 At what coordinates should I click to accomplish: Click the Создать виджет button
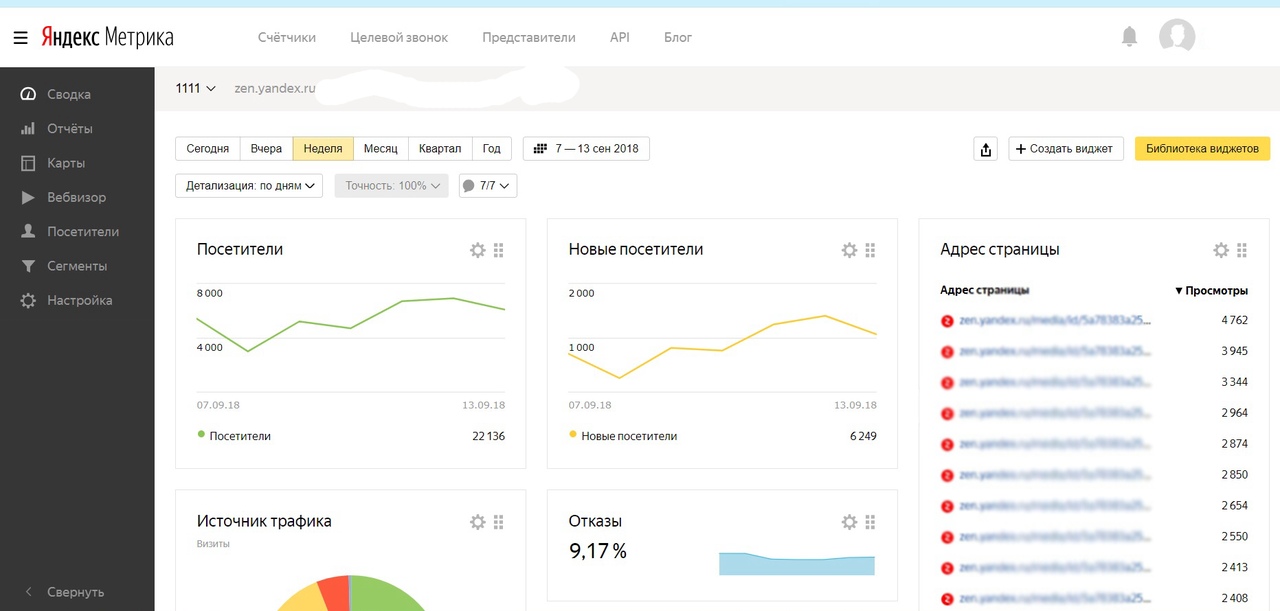pos(1066,149)
